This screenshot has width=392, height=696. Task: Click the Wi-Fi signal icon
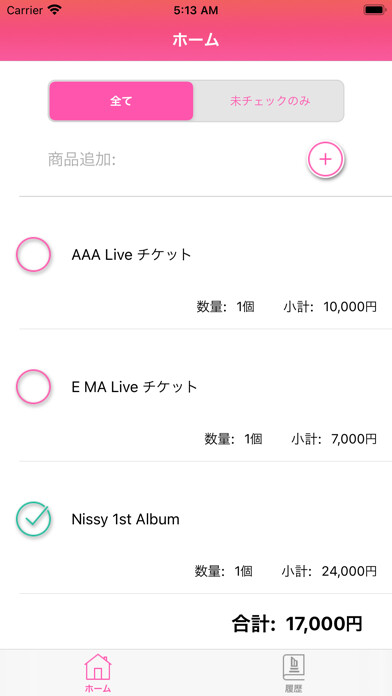pos(55,10)
